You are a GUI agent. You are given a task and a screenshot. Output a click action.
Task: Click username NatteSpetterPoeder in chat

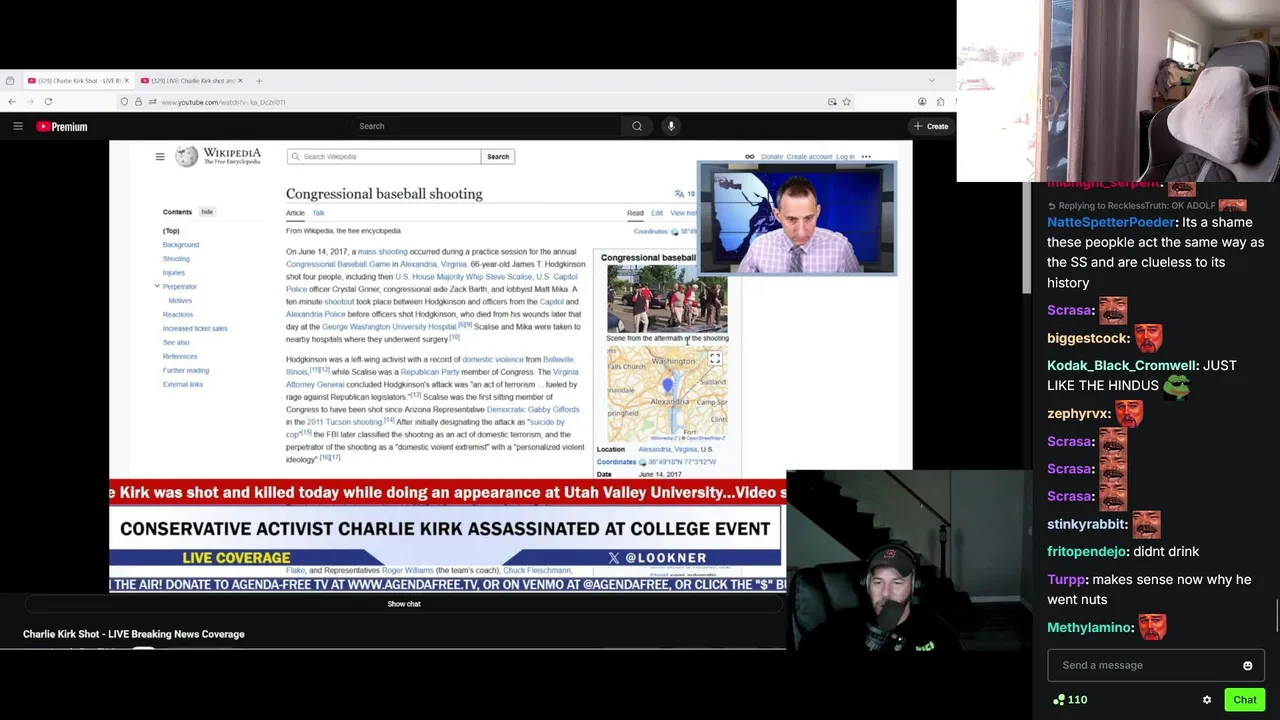coord(1111,223)
